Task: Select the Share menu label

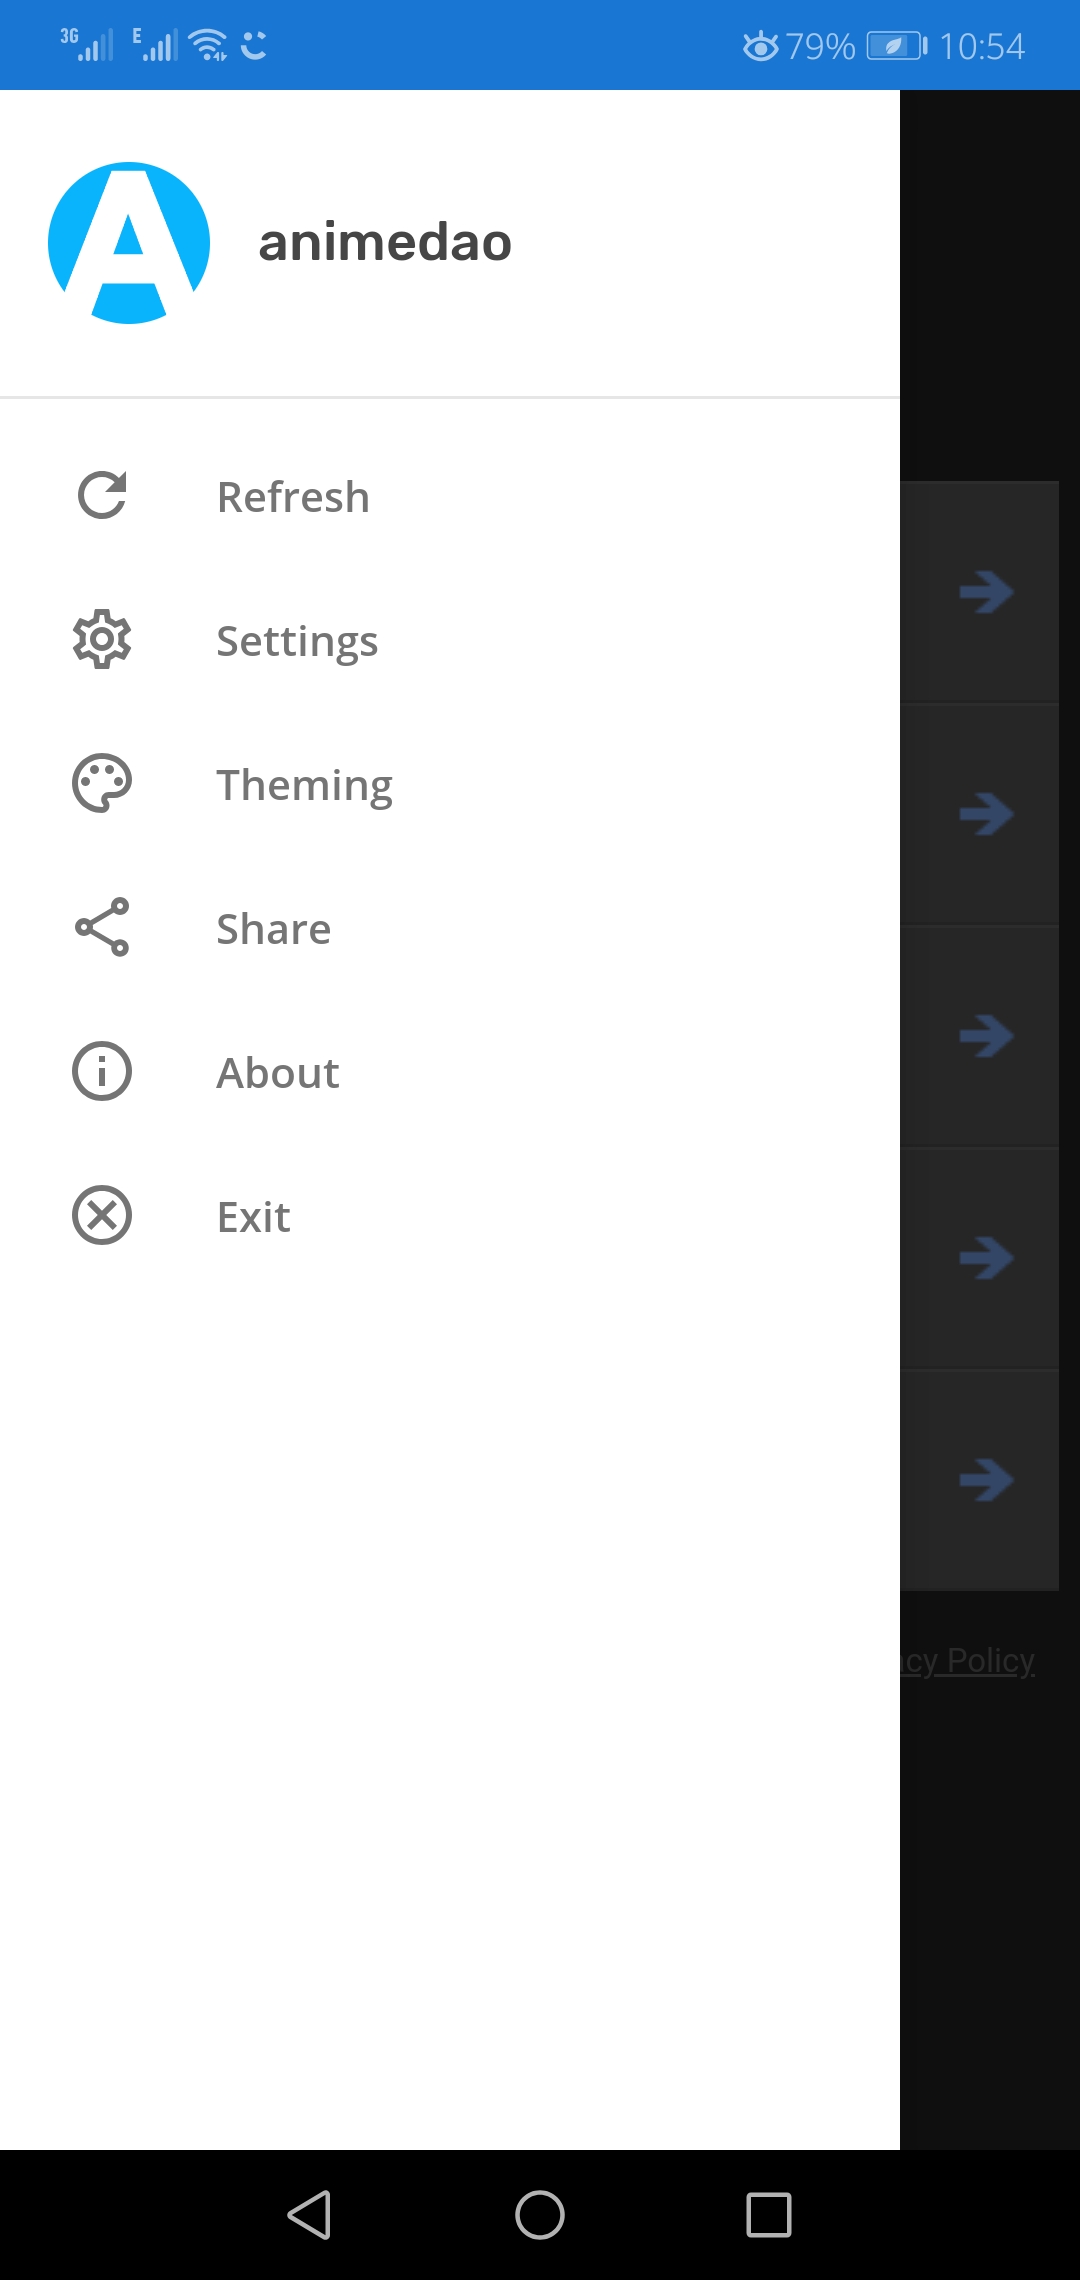Action: pos(273,929)
